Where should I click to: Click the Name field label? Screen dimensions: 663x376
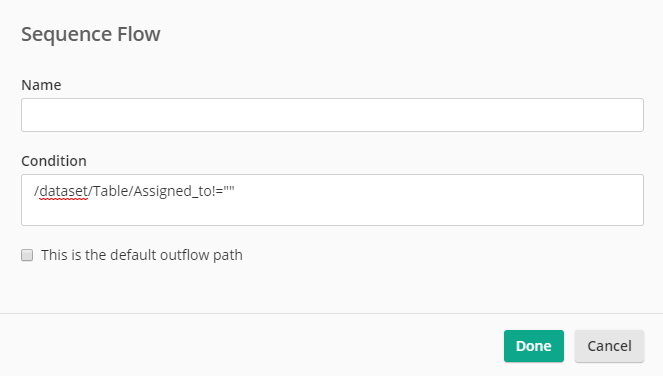41,85
